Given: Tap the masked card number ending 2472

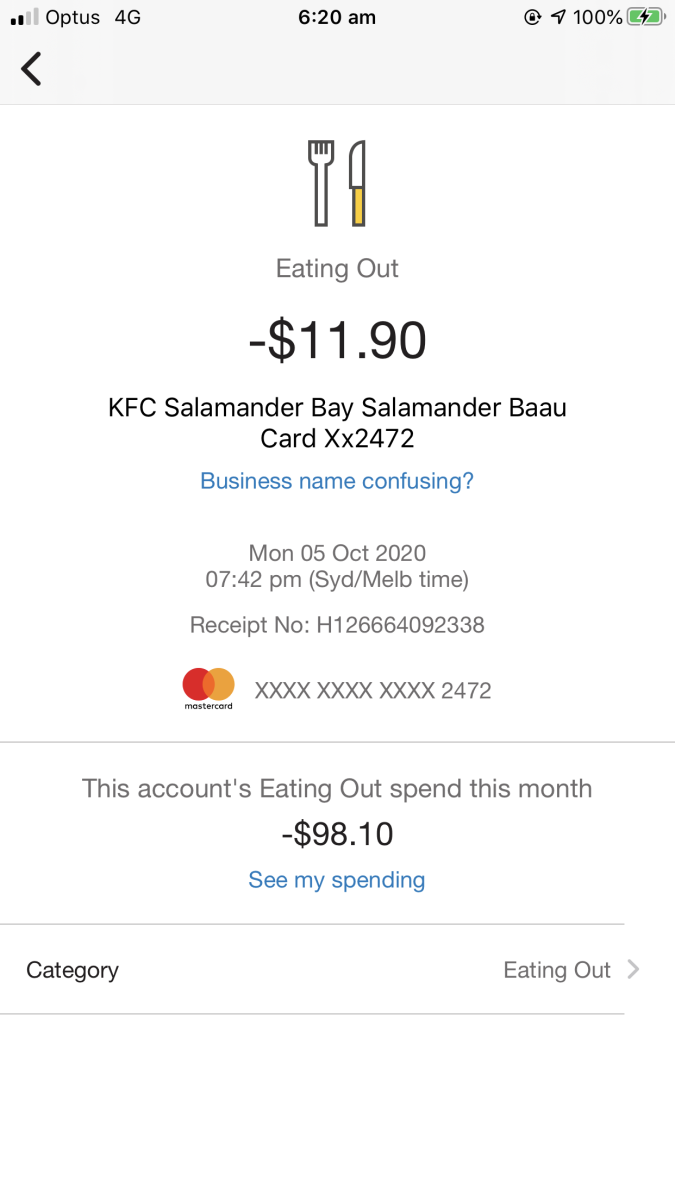Looking at the screenshot, I should coord(373,690).
